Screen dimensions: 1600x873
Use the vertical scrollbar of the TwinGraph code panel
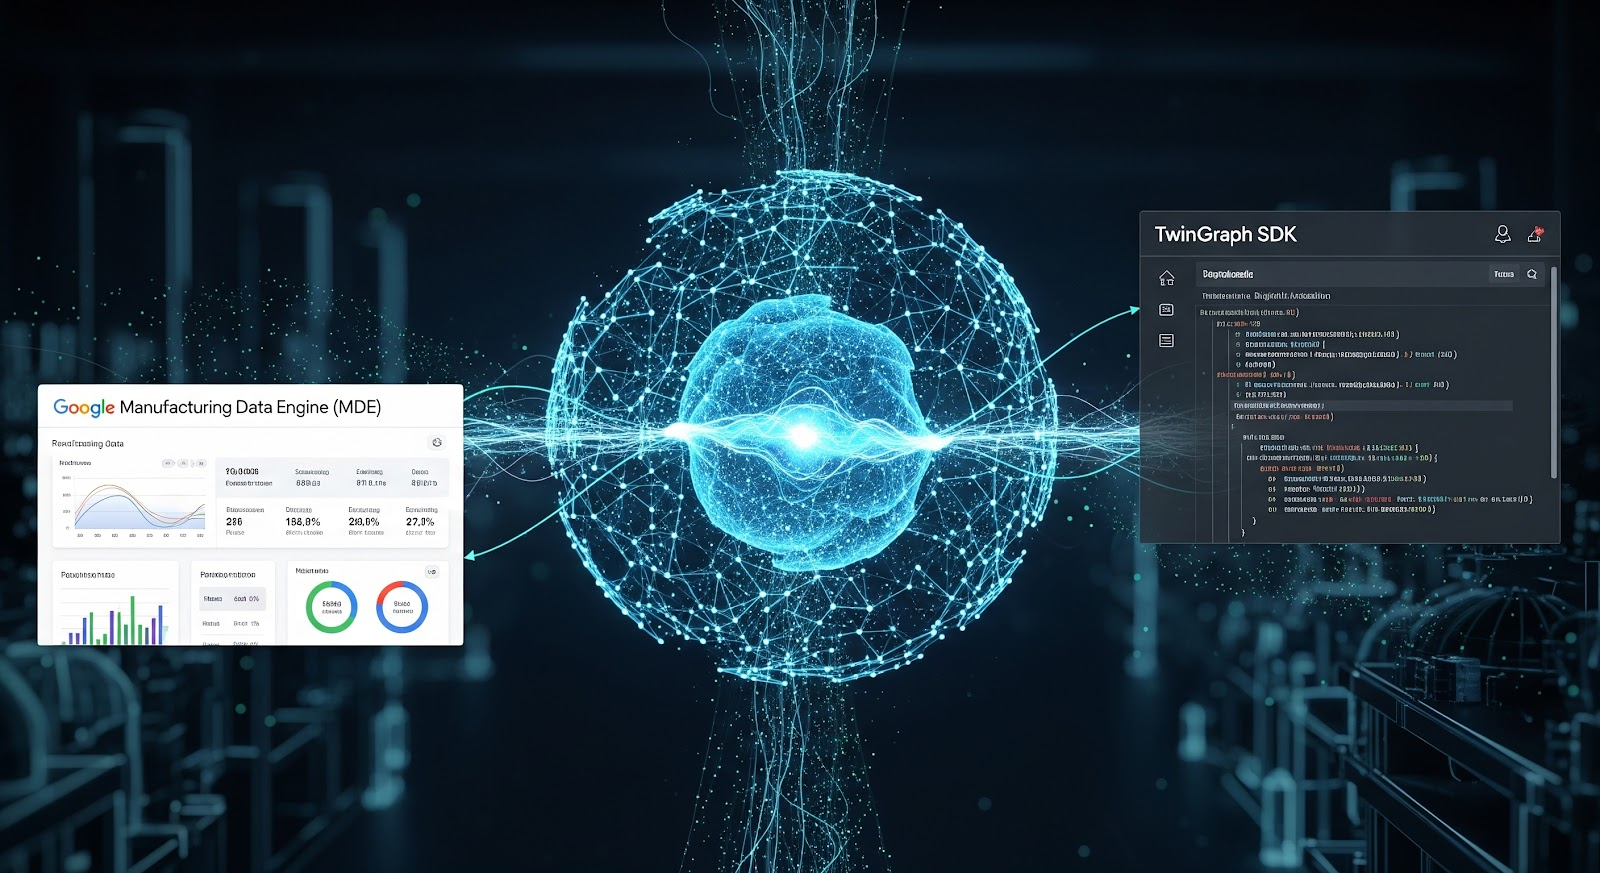[1553, 372]
